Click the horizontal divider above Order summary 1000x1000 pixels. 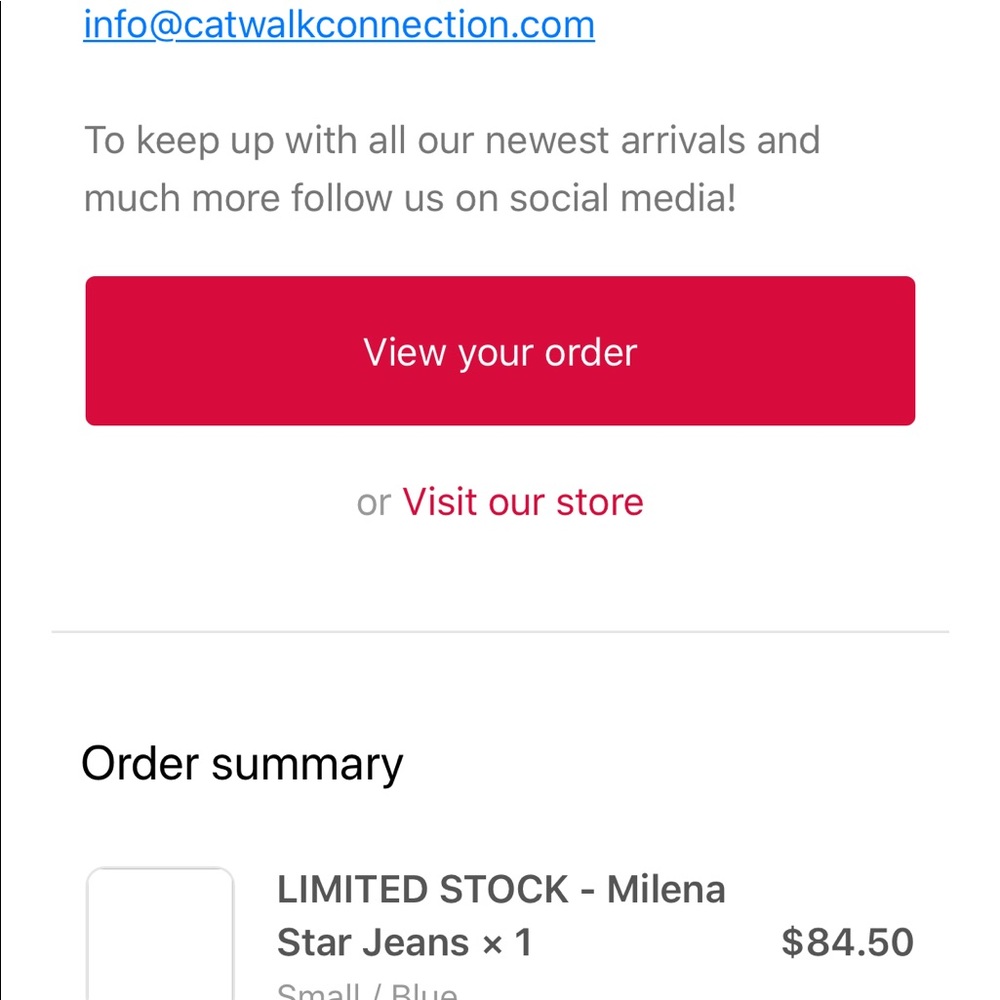pos(500,632)
